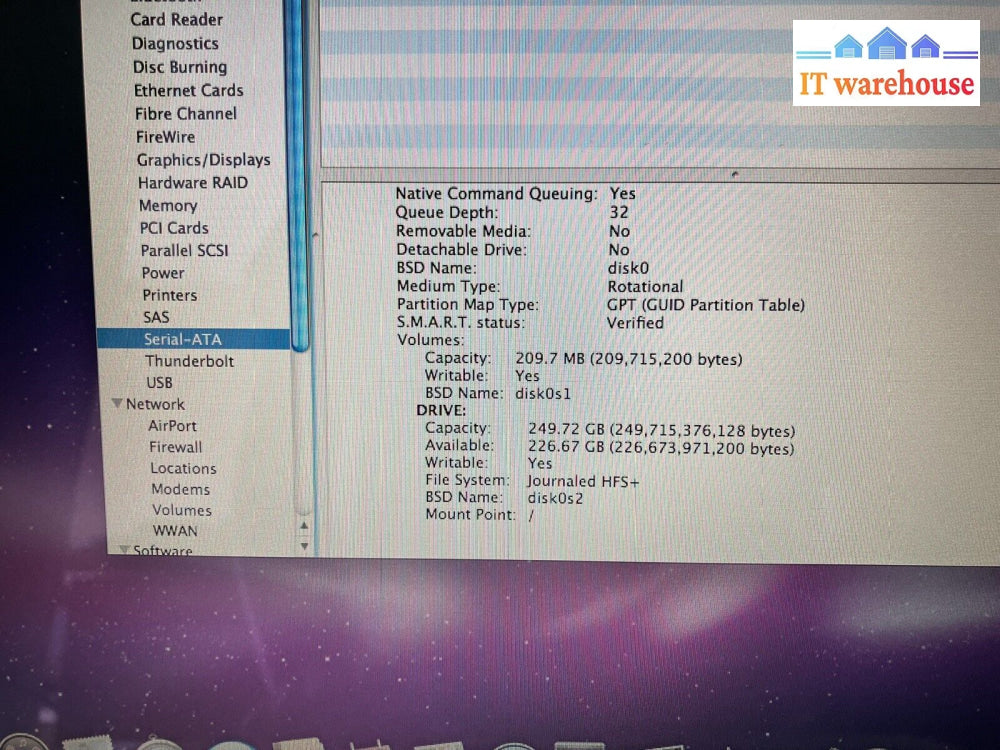Show AirPort network information
This screenshot has width=1000, height=750.
click(172, 426)
